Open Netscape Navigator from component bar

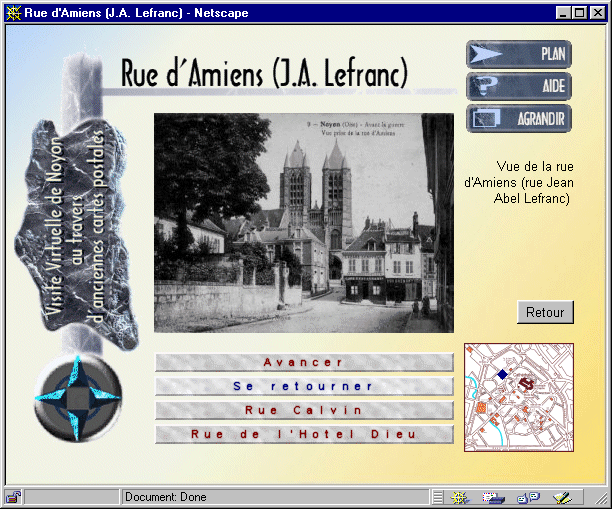(461, 496)
